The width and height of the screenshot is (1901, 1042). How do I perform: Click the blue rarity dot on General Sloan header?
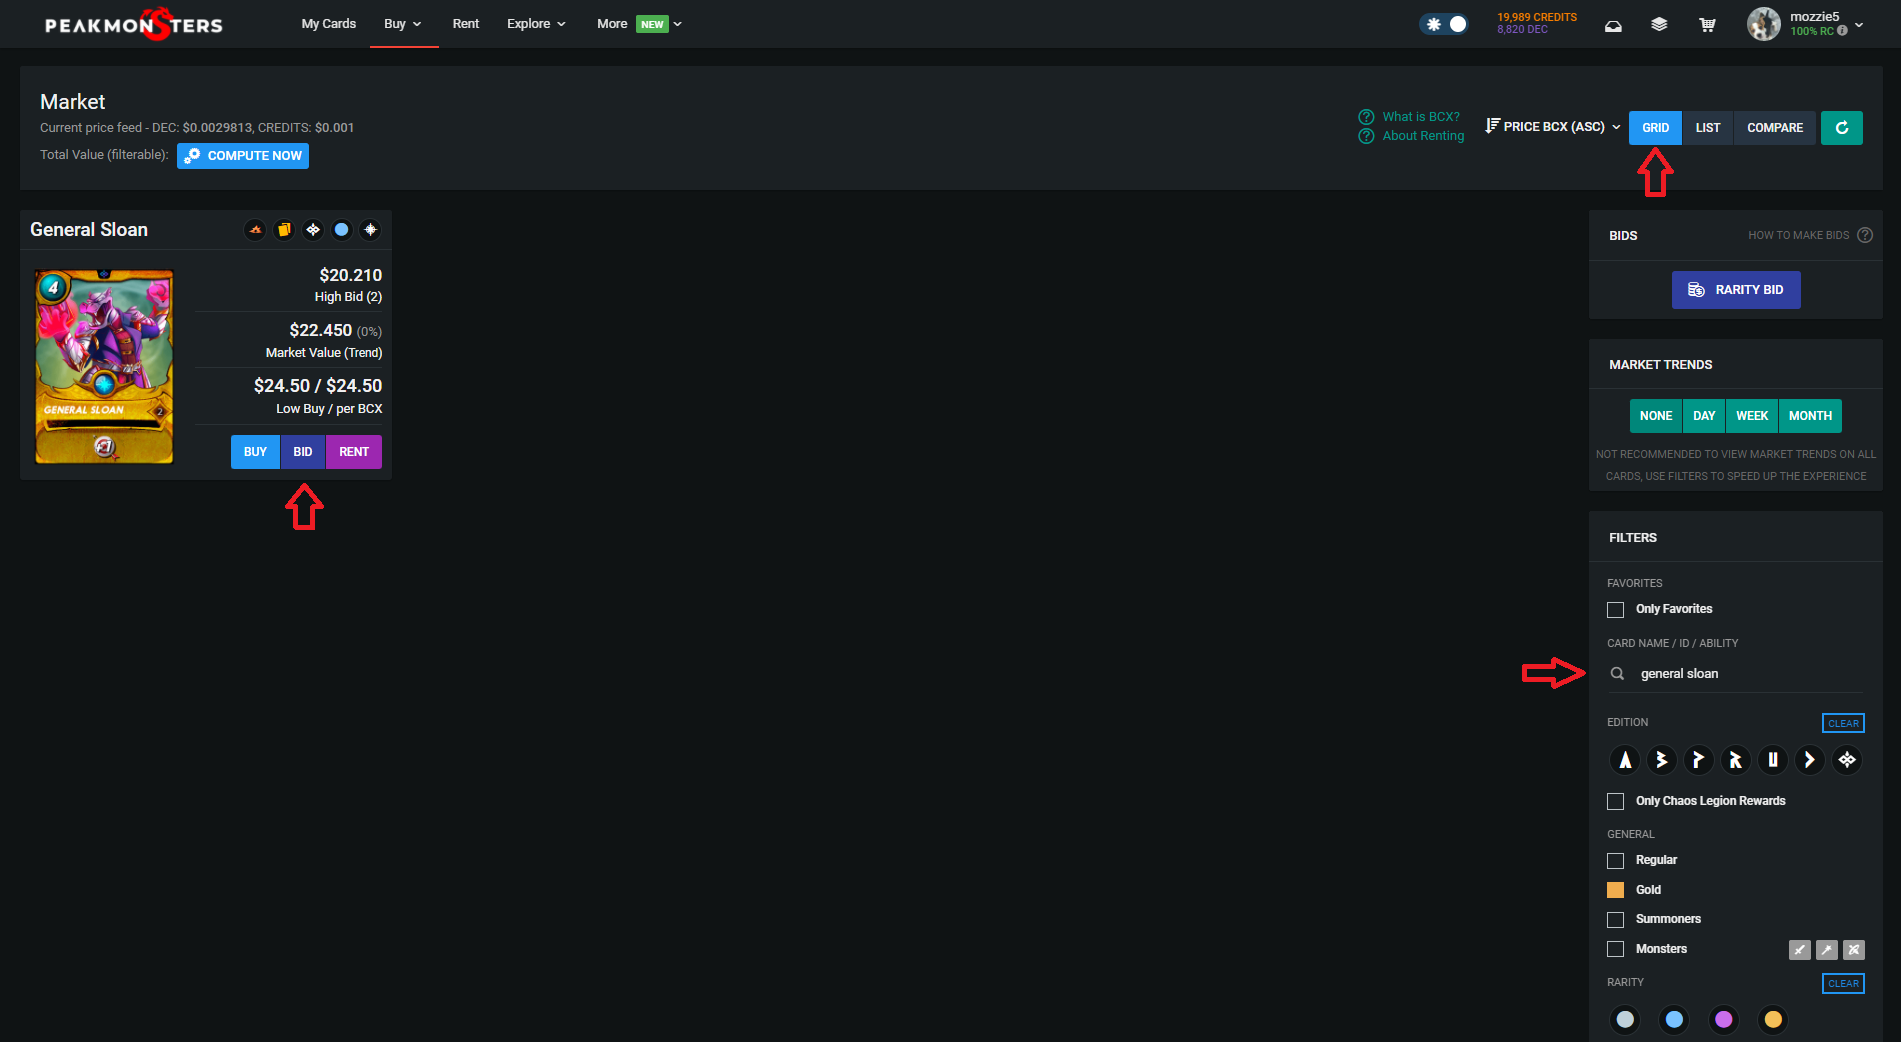click(x=342, y=230)
